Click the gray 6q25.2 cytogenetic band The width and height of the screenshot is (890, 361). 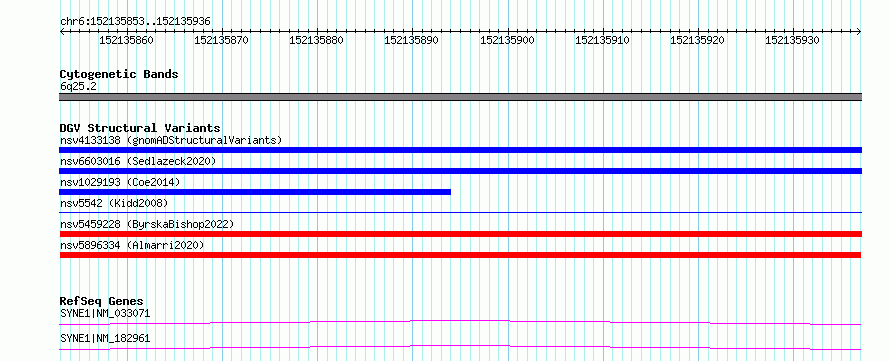coord(460,97)
